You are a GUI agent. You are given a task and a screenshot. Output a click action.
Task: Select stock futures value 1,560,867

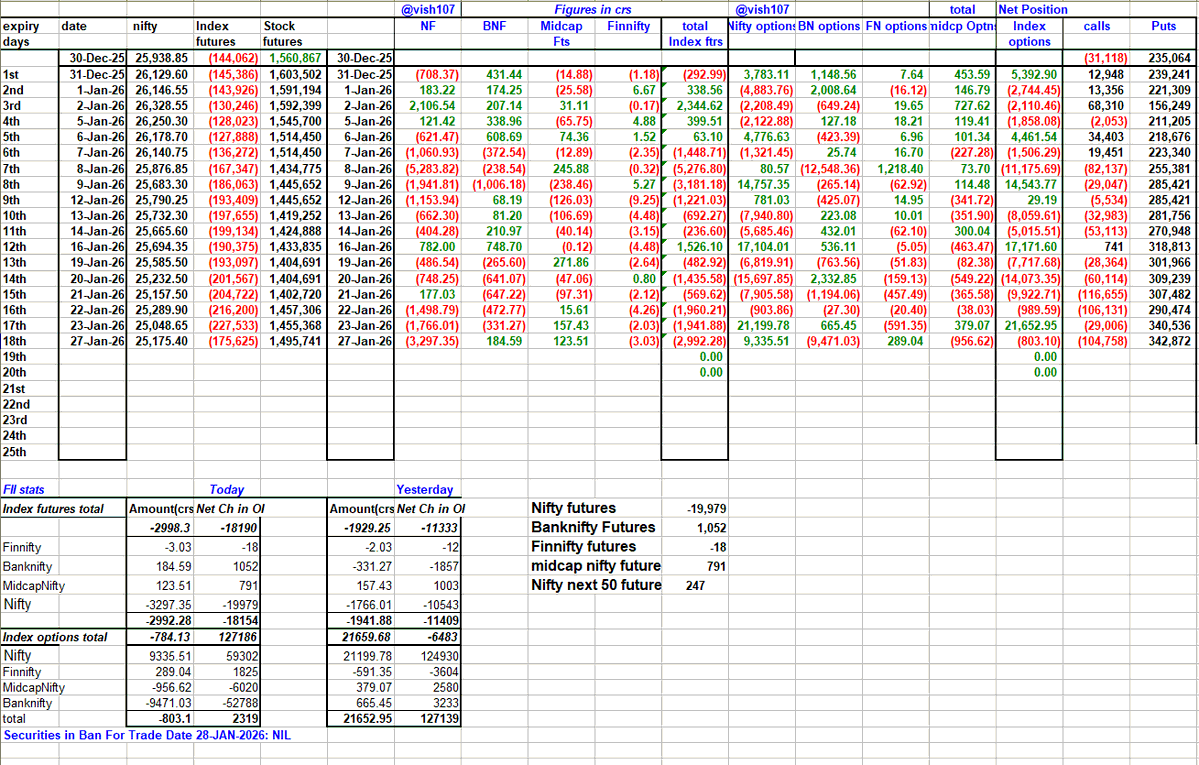point(295,58)
